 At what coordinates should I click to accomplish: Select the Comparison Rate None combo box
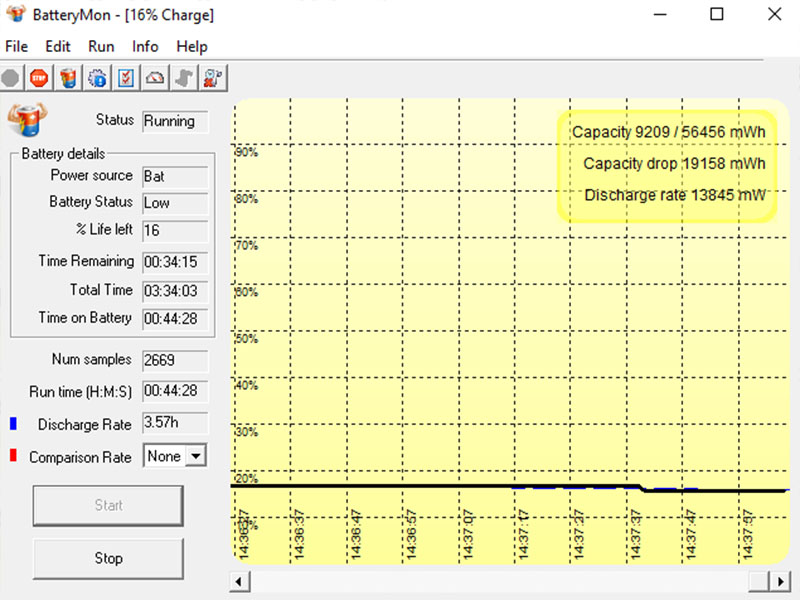tap(174, 456)
